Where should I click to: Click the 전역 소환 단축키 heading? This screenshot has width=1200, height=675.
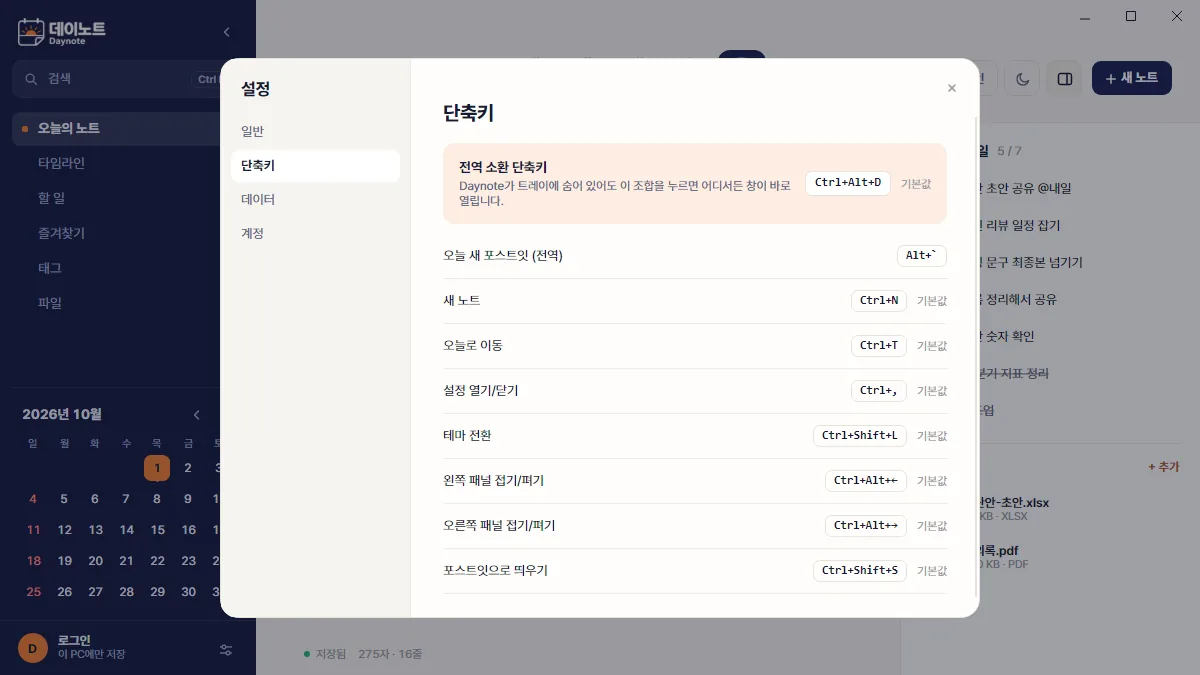(x=503, y=167)
